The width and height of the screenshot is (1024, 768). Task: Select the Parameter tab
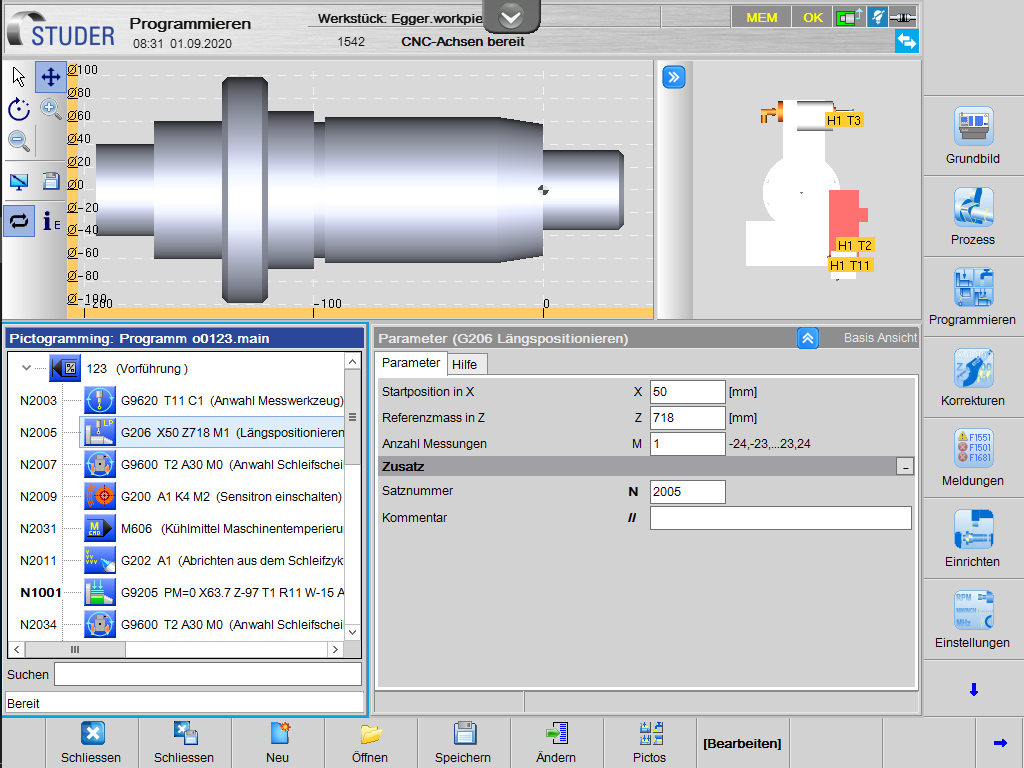[411, 363]
